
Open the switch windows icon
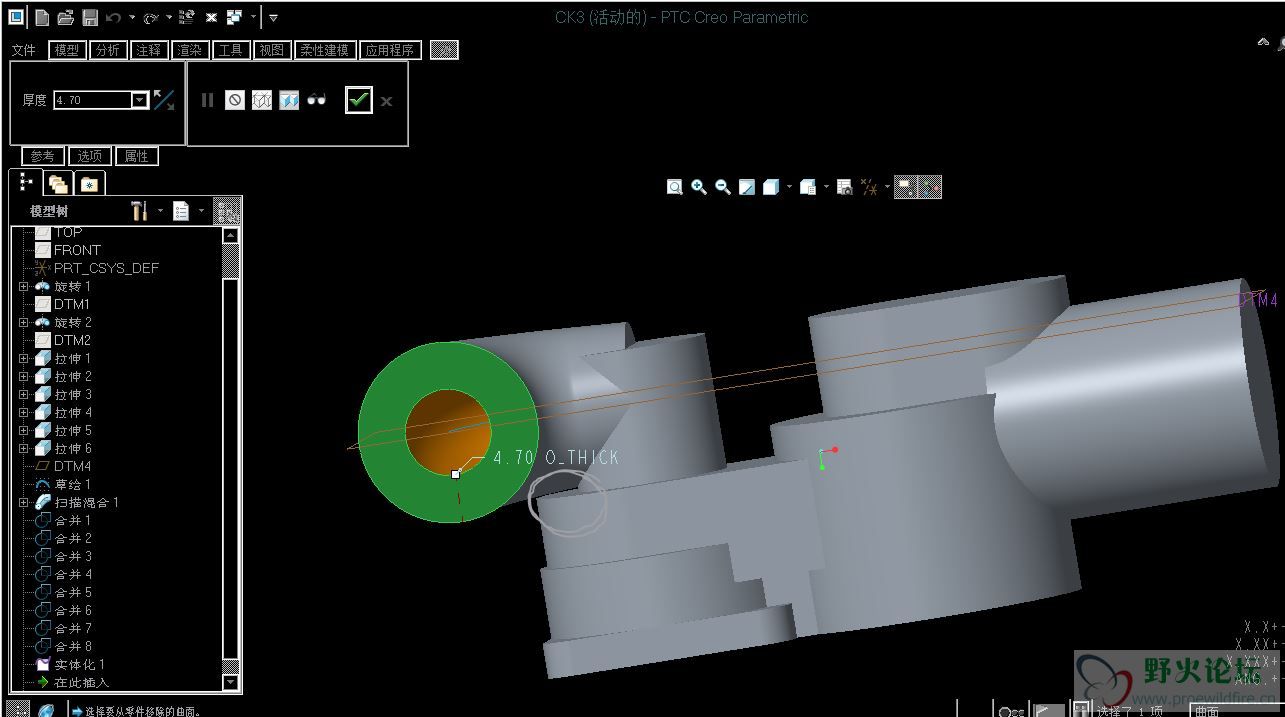[x=233, y=17]
